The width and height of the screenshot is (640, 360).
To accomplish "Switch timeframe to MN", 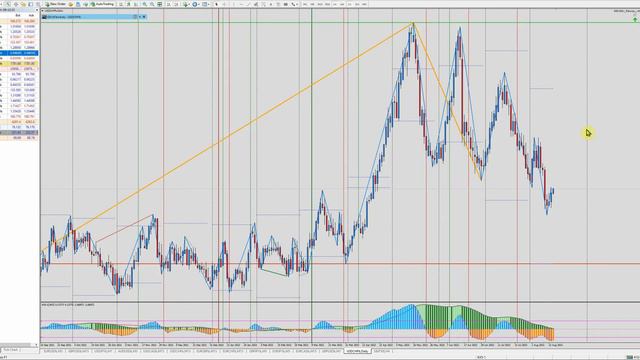I will point(364,4).
